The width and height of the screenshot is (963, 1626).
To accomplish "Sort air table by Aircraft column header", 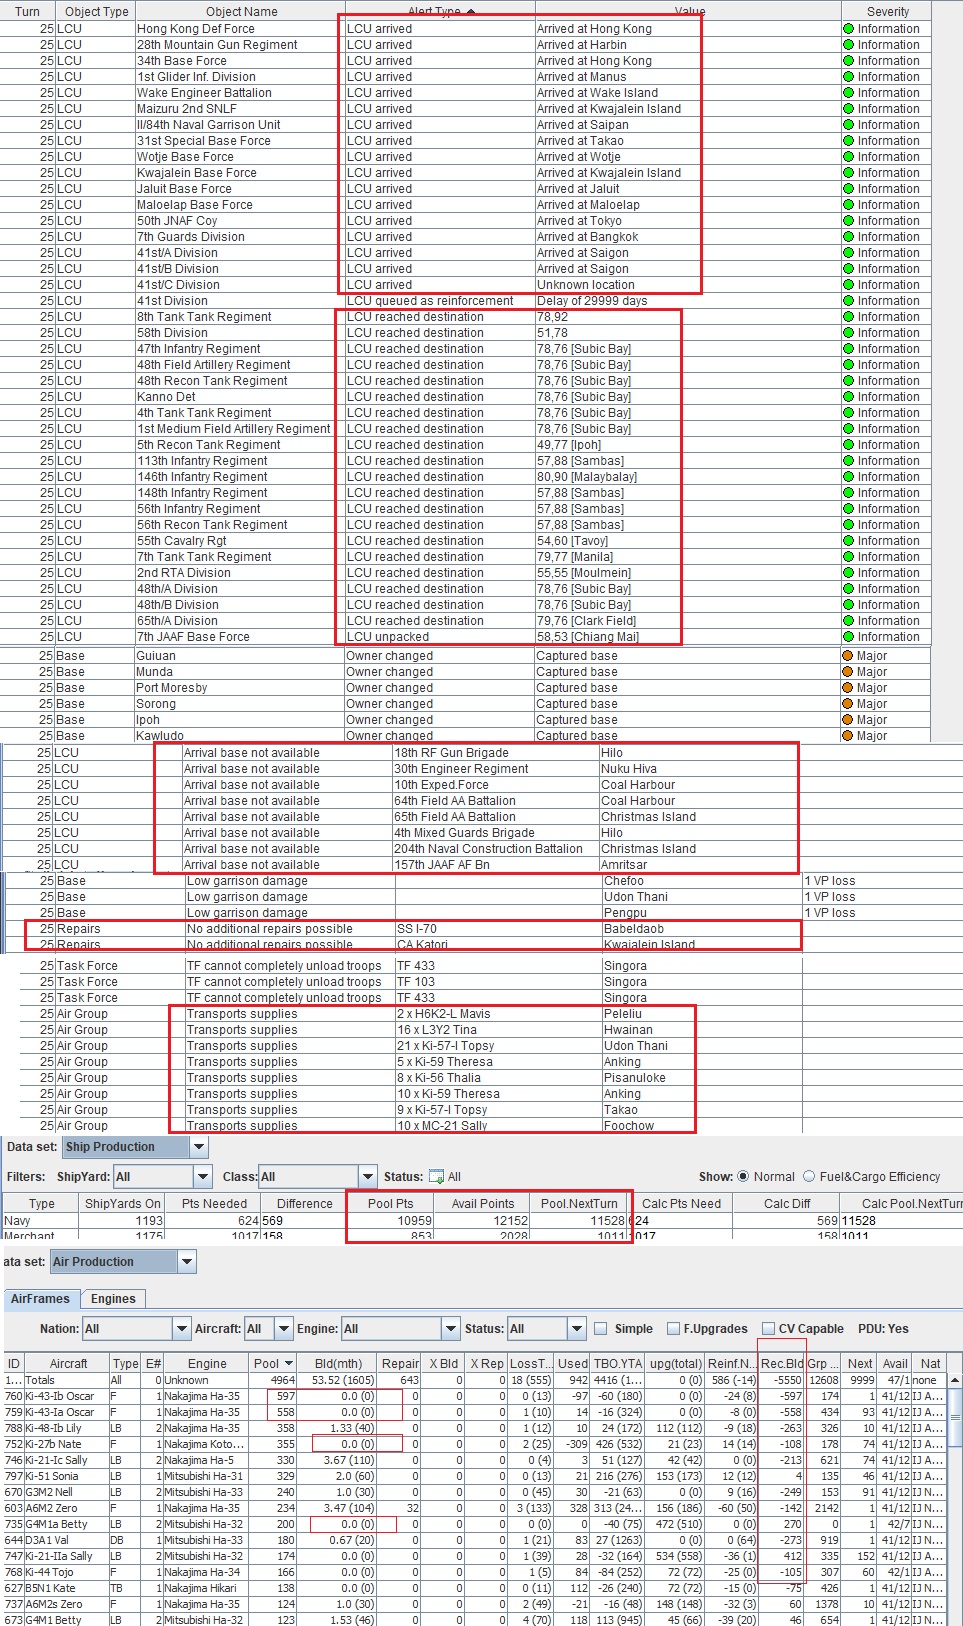I will (68, 1364).
